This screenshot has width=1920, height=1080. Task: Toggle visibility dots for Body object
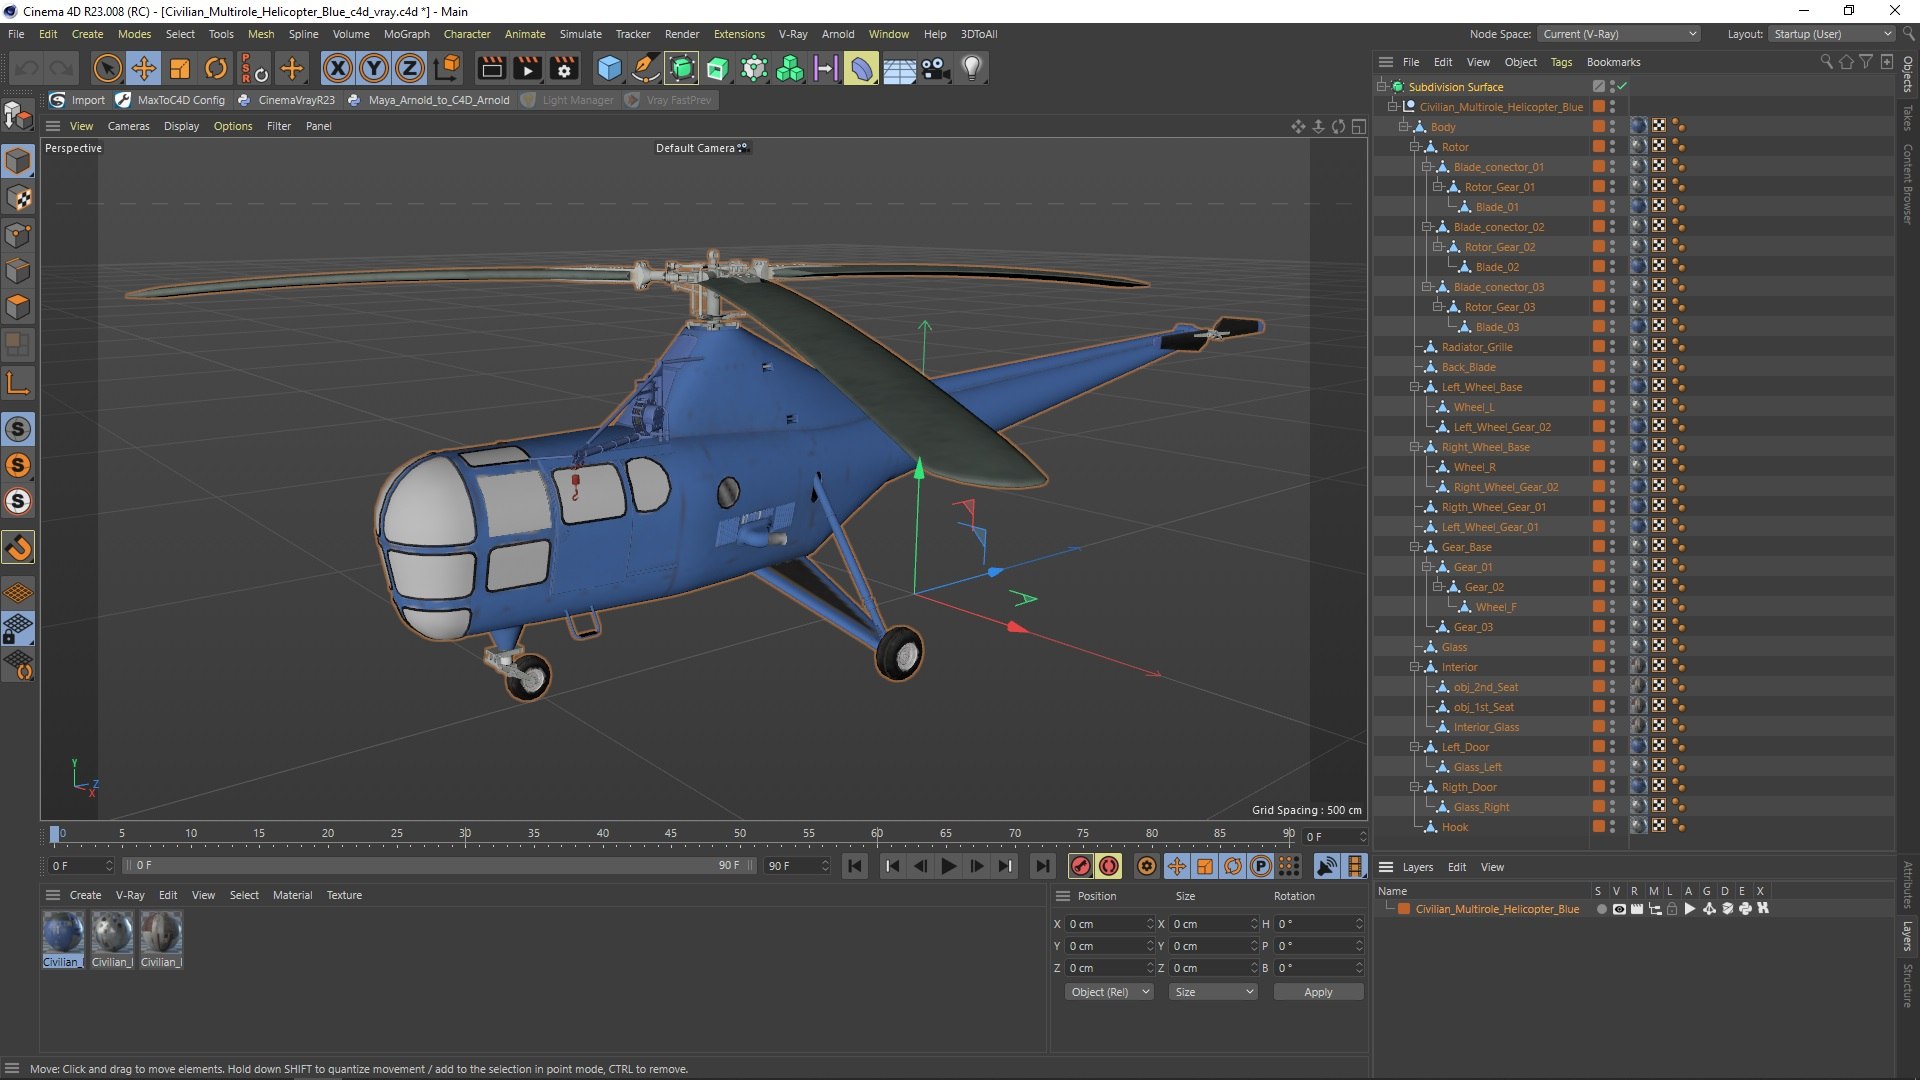coord(1612,127)
